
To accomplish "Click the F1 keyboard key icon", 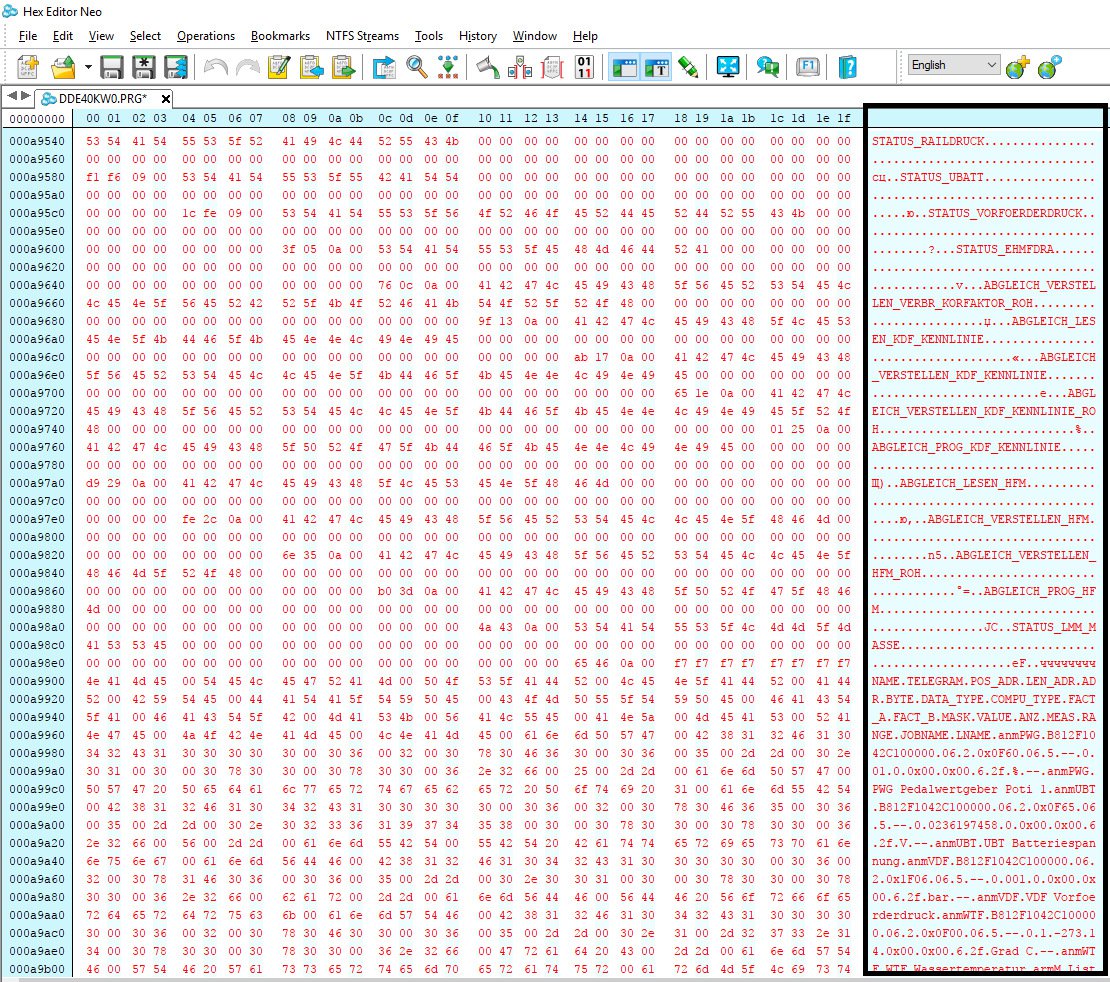I will [807, 67].
